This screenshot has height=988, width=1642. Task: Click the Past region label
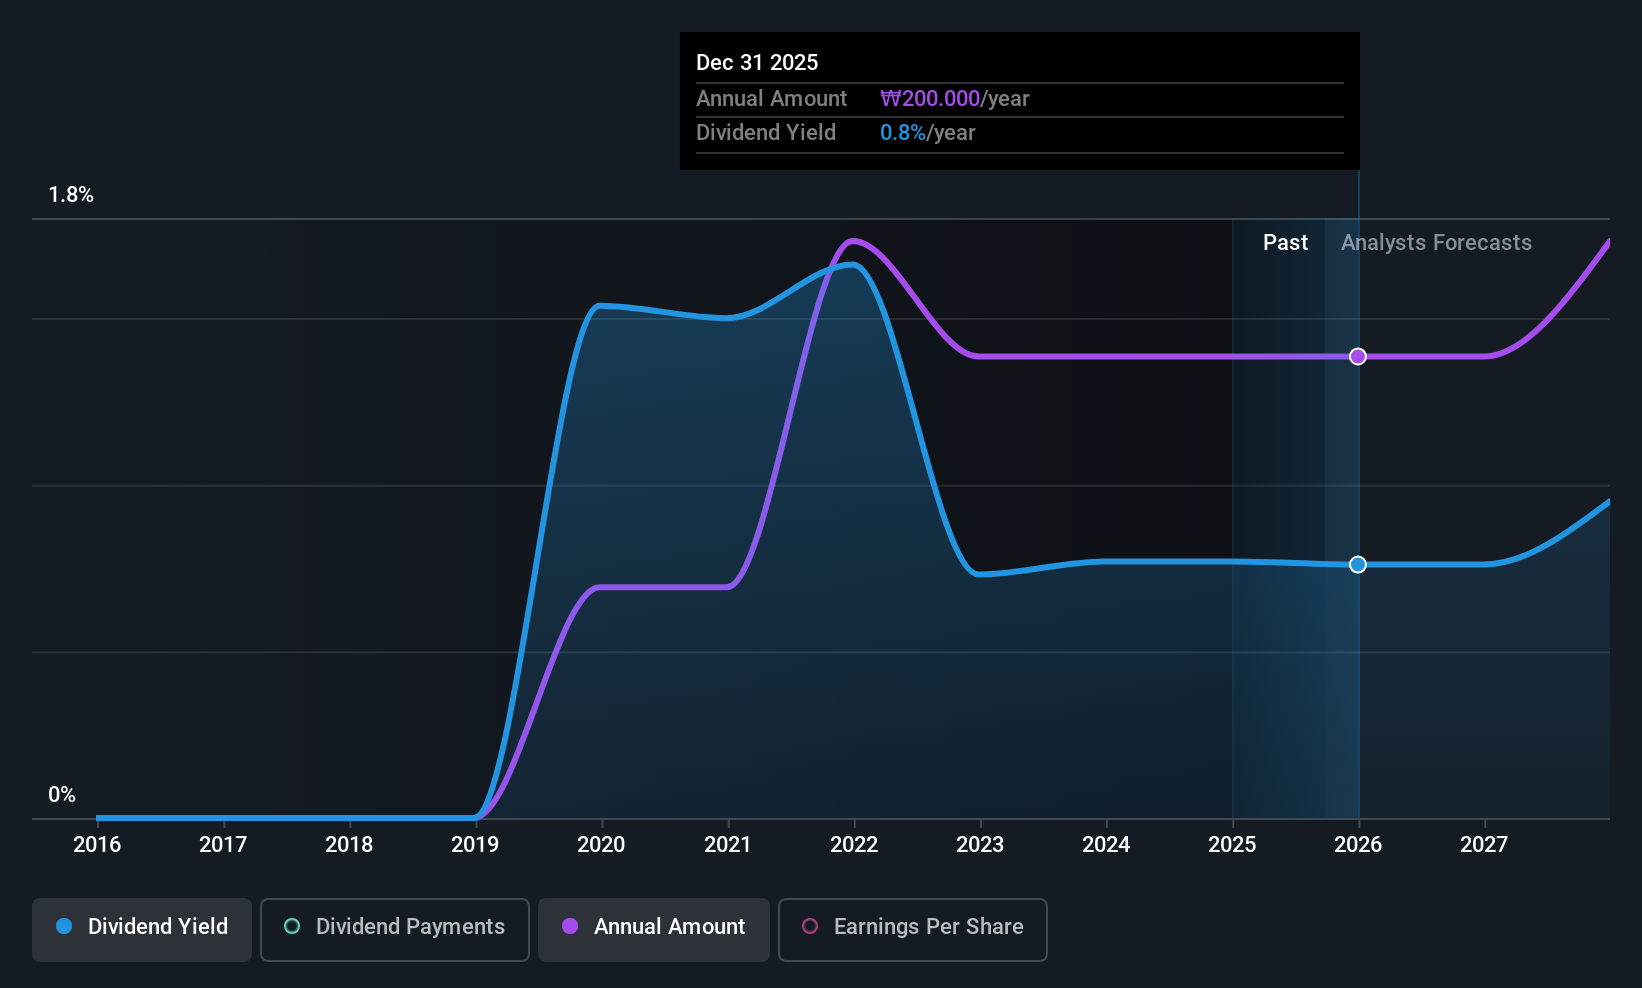pos(1285,242)
